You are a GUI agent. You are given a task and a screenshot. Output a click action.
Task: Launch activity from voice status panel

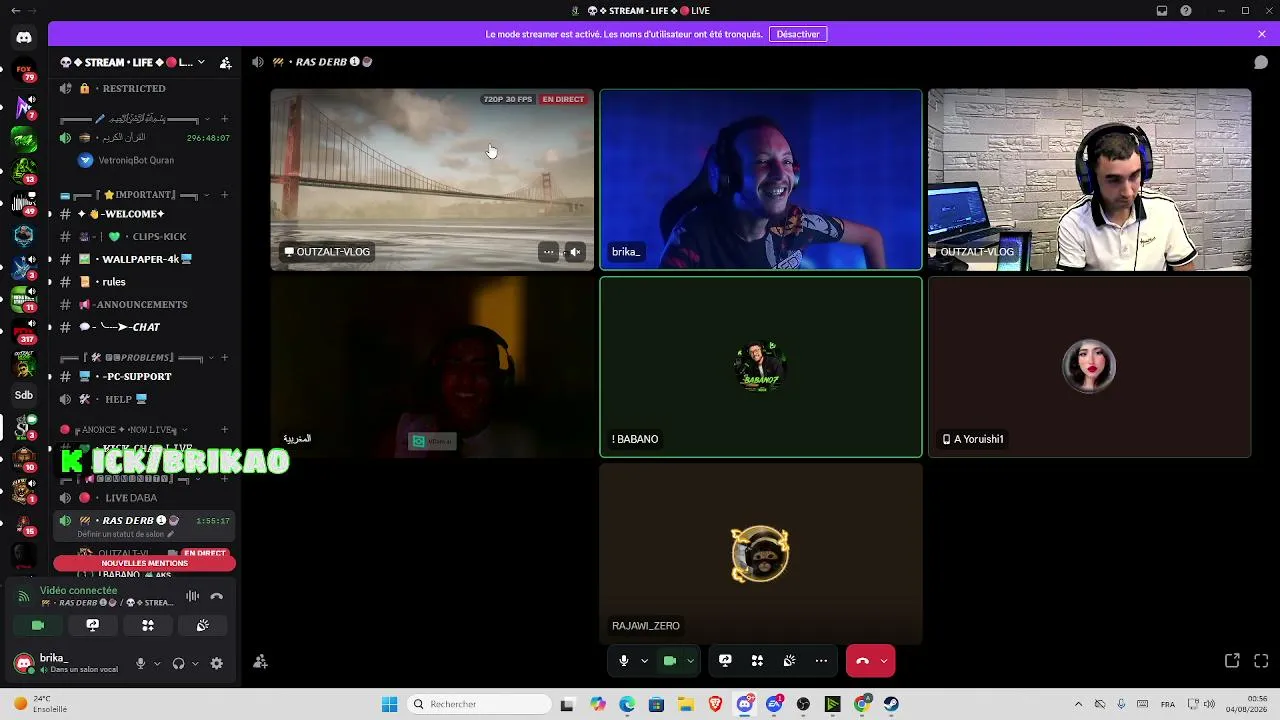148,626
